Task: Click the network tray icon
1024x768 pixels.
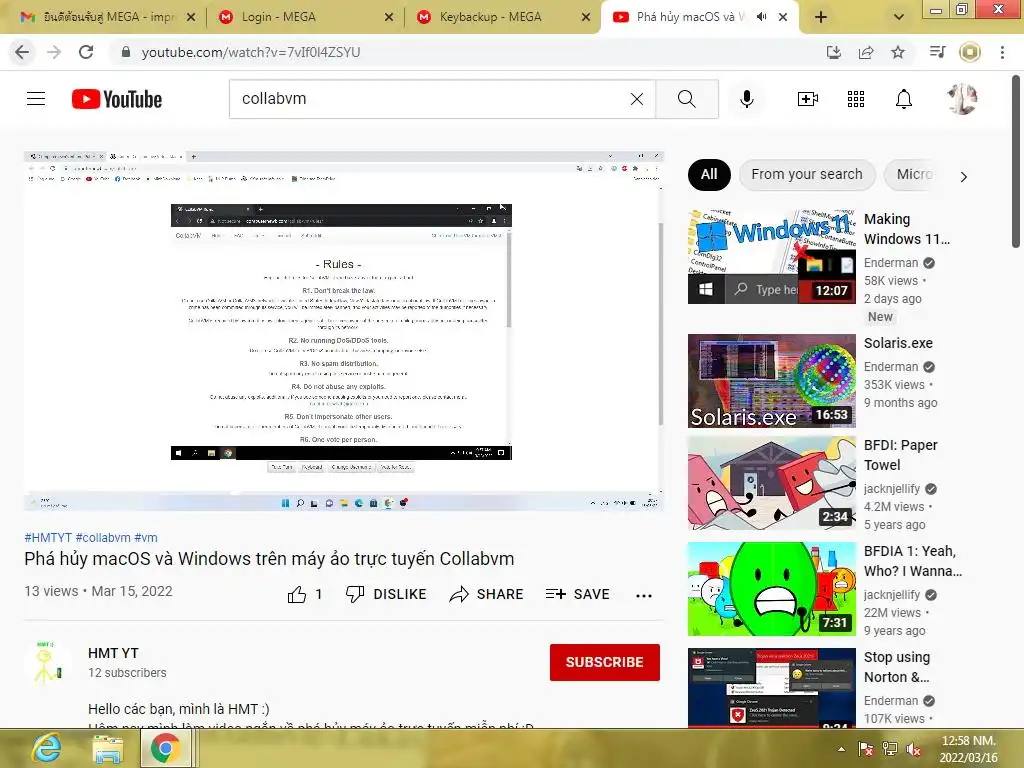Action: click(x=889, y=749)
